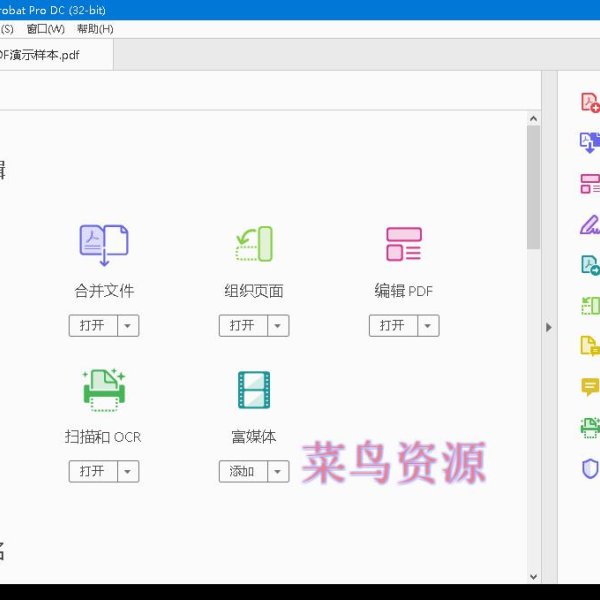Click 打开 button under 扫描和 OCR

click(x=93, y=471)
